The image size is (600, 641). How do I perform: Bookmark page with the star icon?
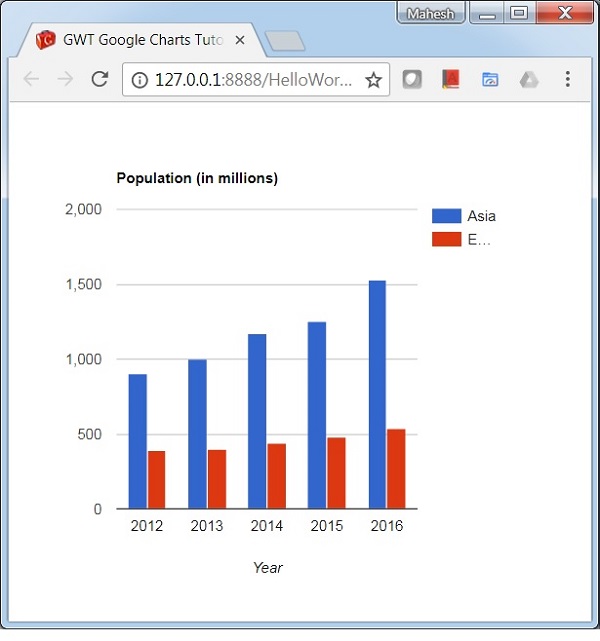pyautogui.click(x=373, y=80)
